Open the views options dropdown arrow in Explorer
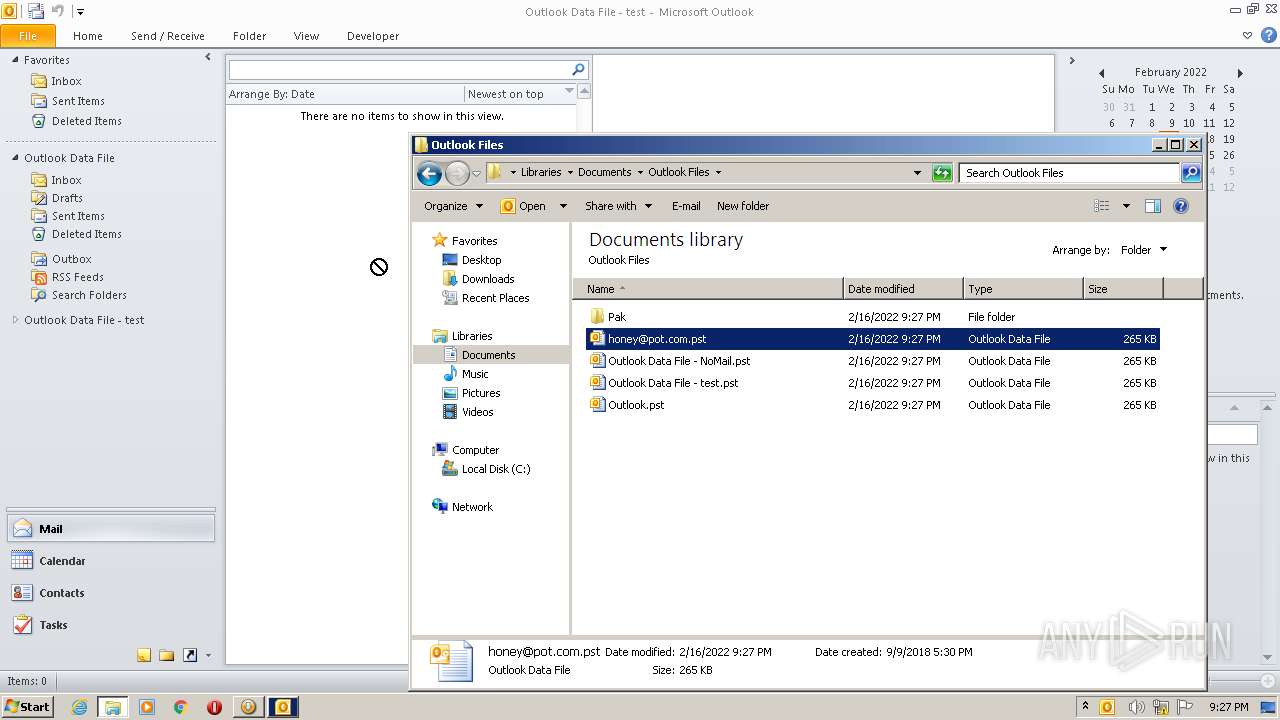This screenshot has width=1280, height=720. pyautogui.click(x=1126, y=206)
